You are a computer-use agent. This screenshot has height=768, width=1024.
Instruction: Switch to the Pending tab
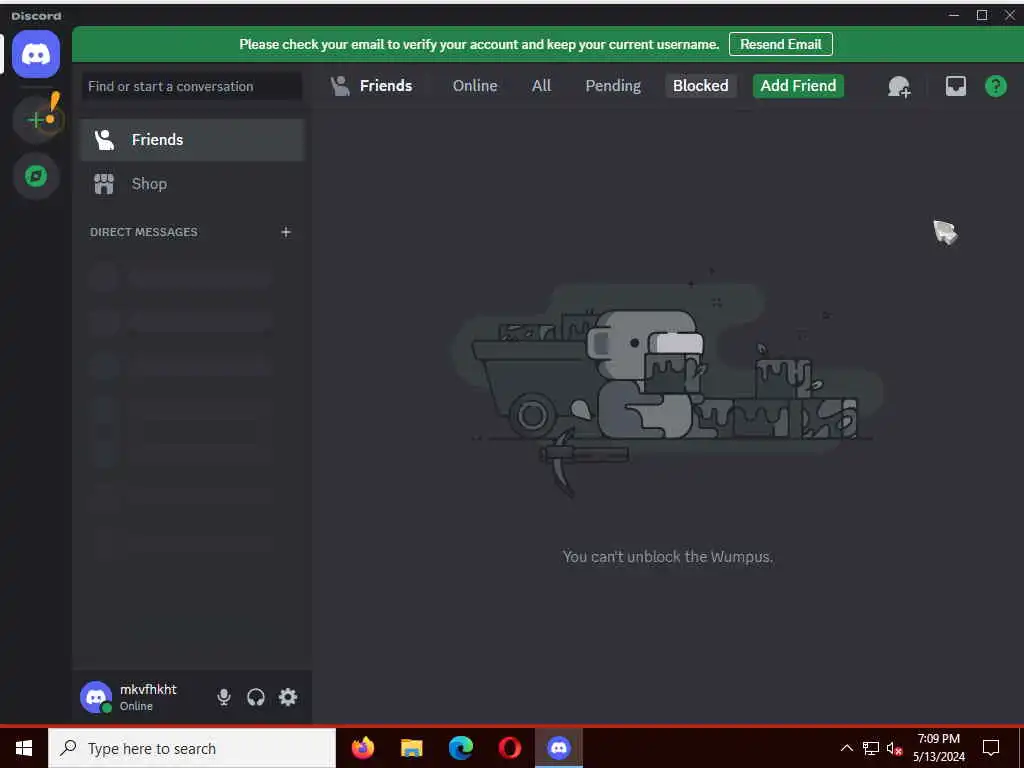(613, 86)
